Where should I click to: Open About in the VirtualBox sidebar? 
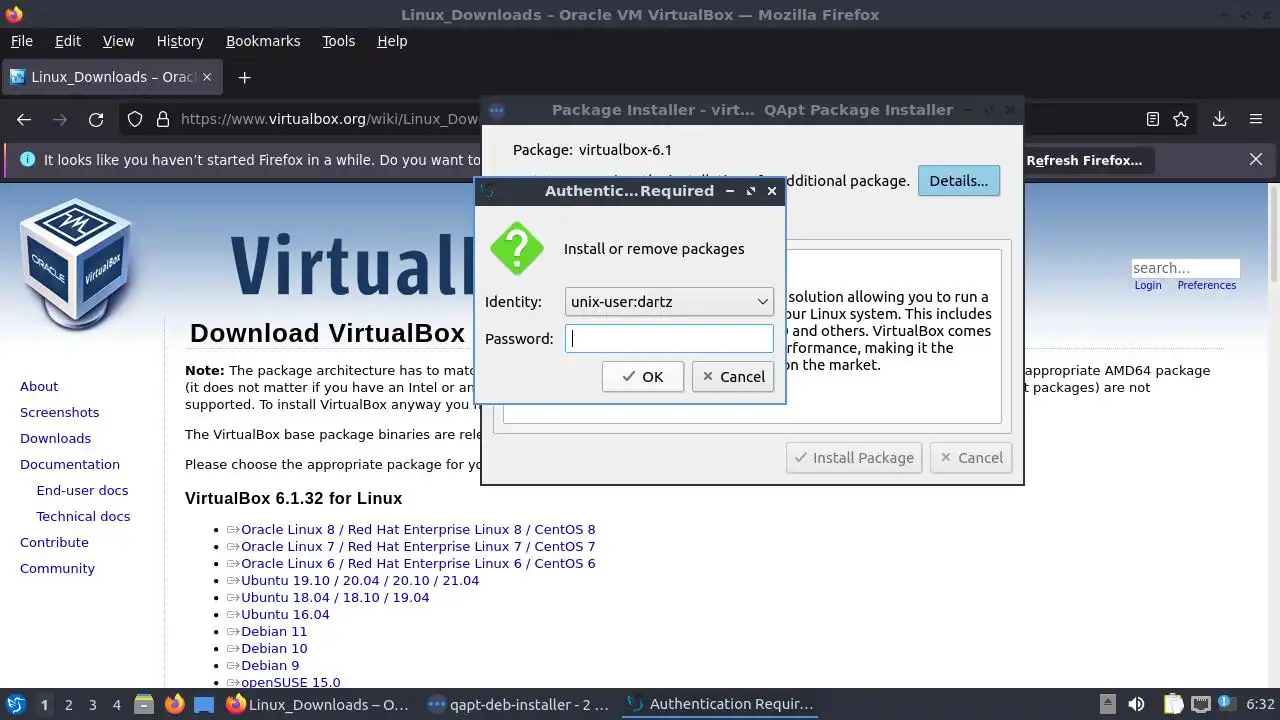(x=39, y=386)
